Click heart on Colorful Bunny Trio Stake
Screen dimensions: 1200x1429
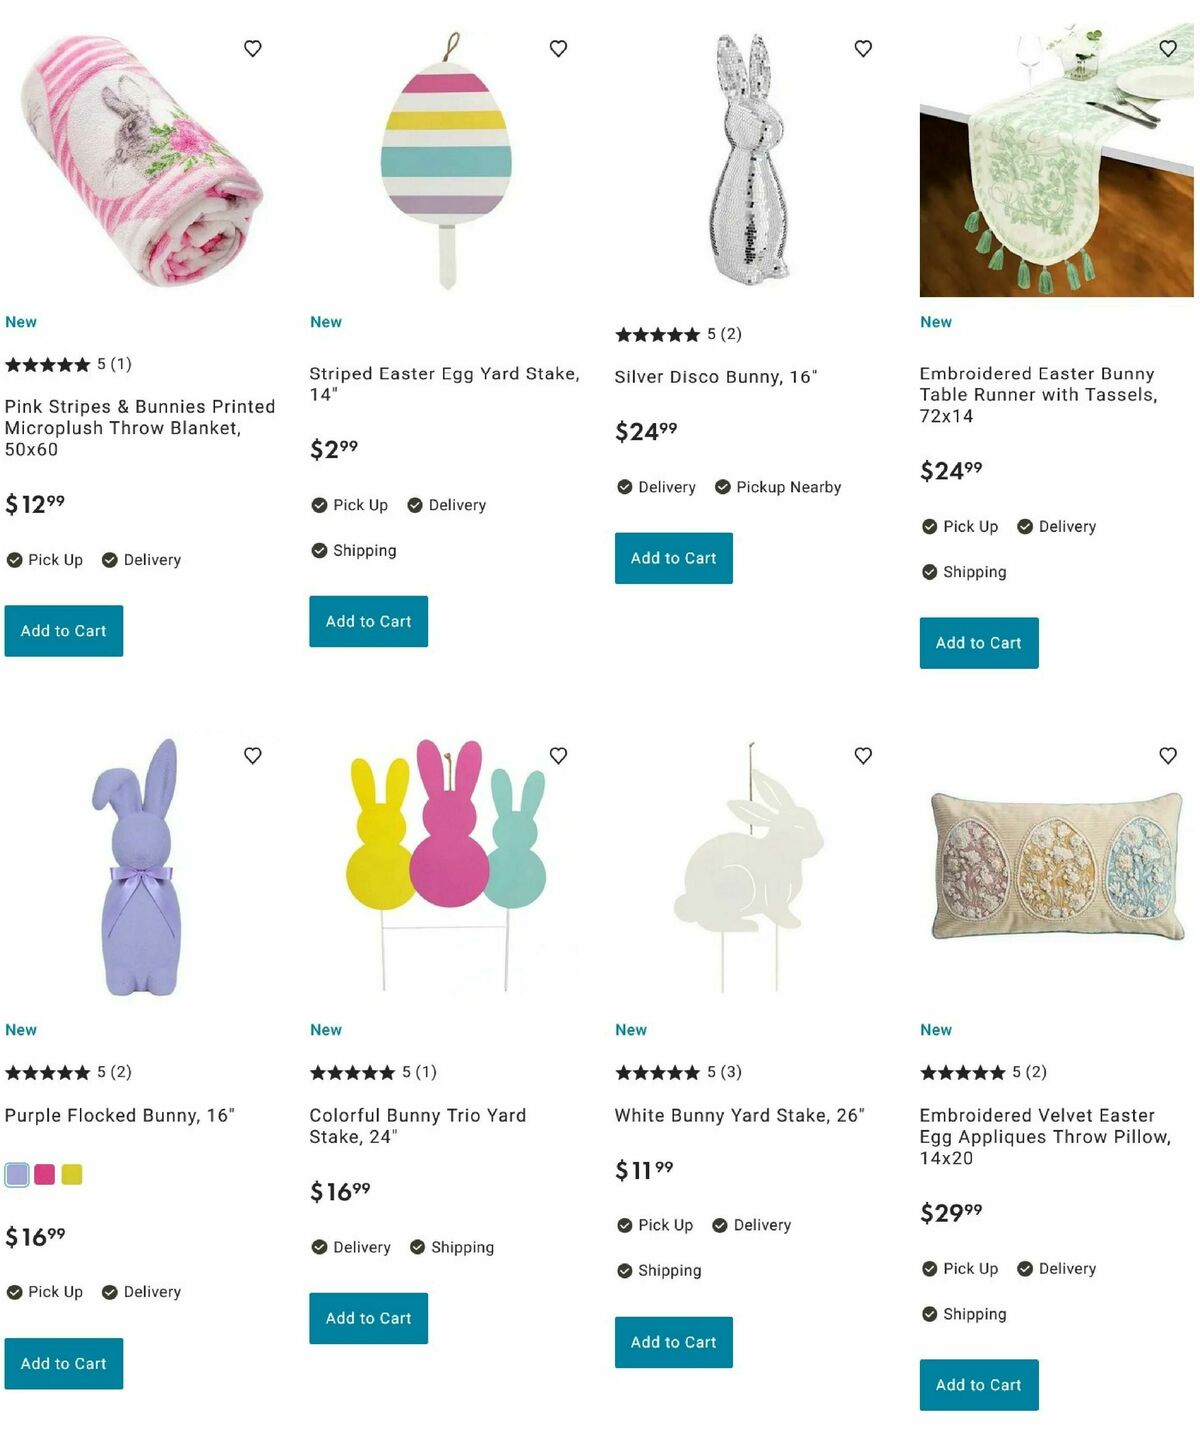(x=558, y=755)
